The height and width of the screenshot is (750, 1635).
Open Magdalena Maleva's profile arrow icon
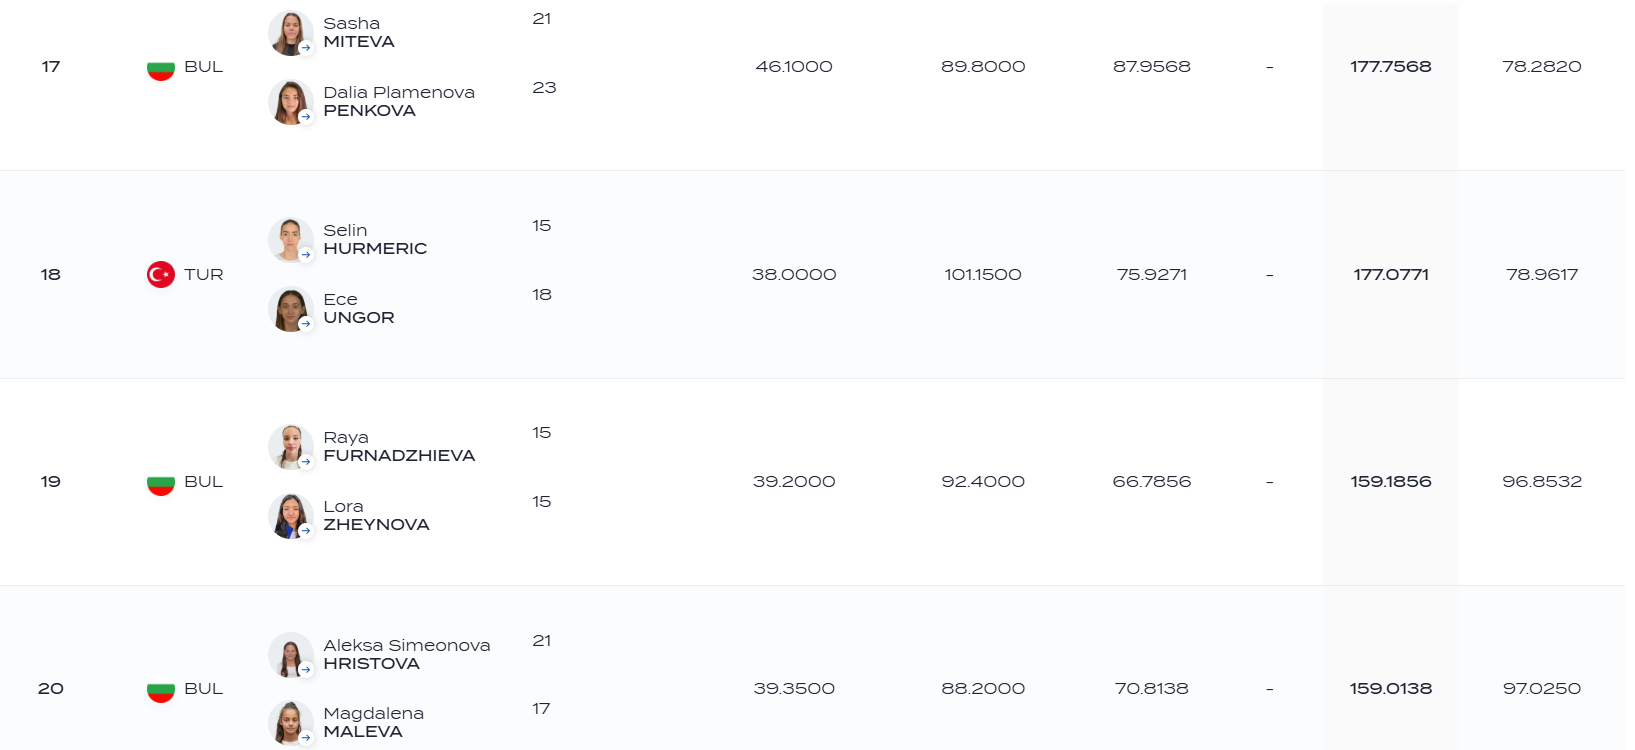[x=306, y=738]
